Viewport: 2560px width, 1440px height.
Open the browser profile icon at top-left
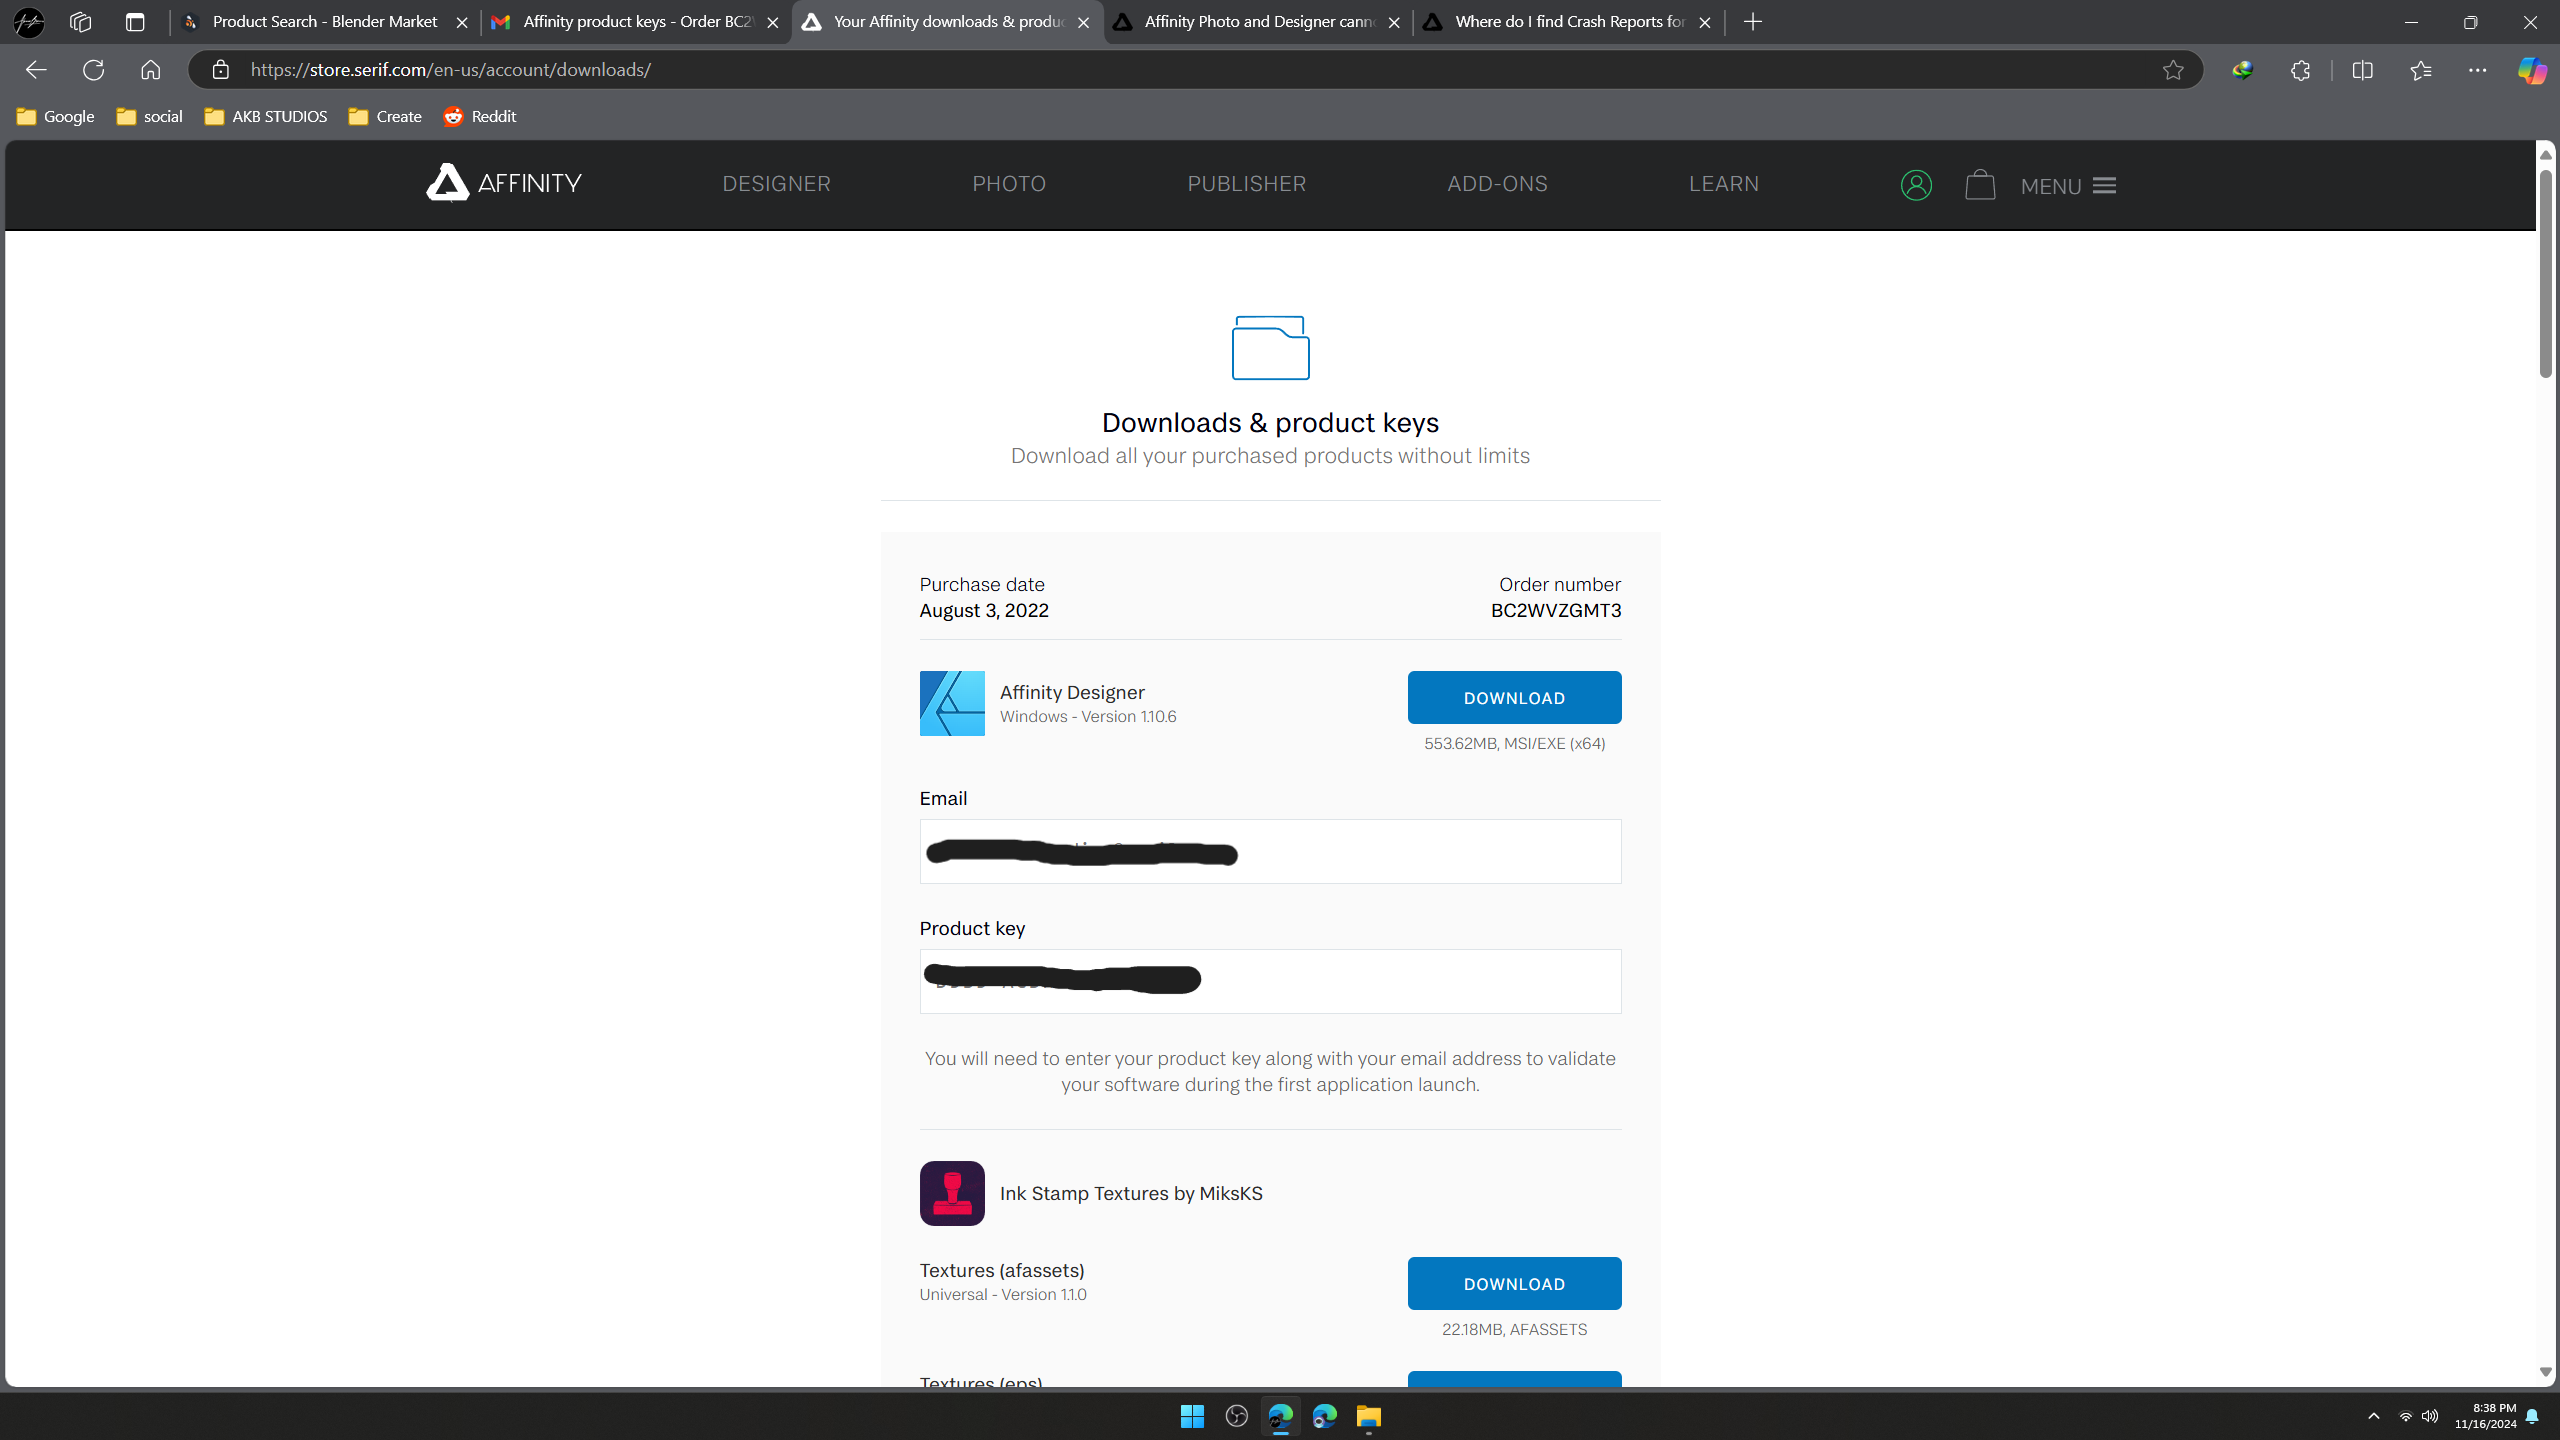pos(29,22)
